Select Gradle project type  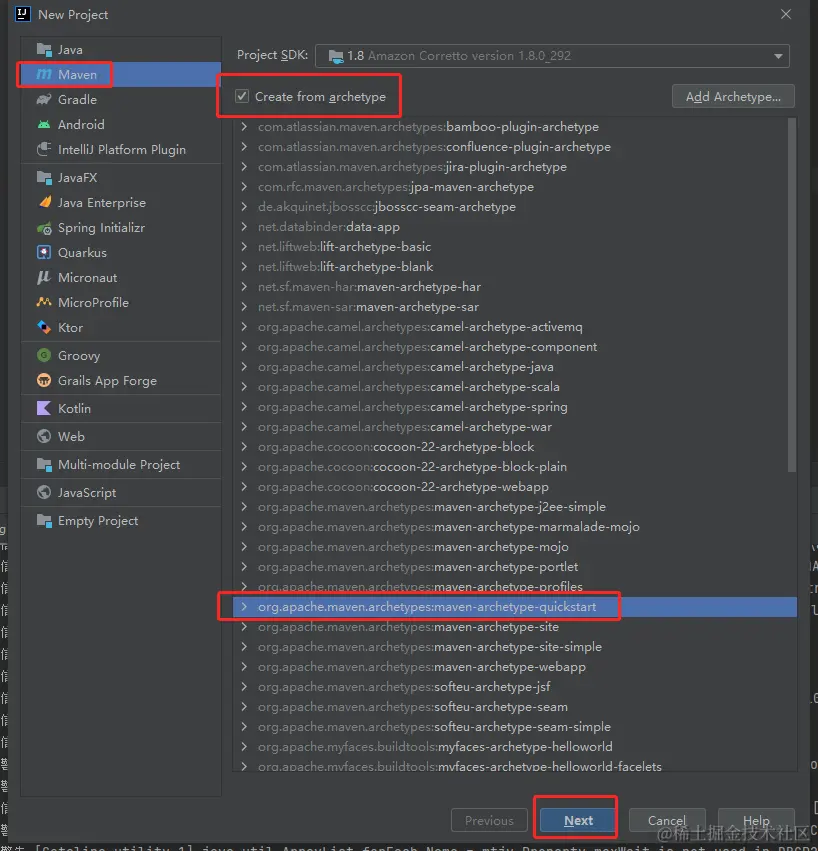pyautogui.click(x=121, y=99)
